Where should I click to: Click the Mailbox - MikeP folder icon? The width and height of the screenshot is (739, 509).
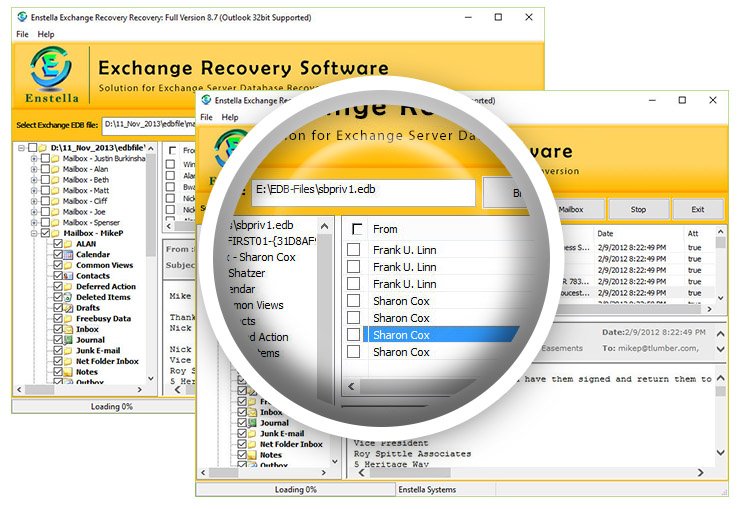pyautogui.click(x=55, y=233)
